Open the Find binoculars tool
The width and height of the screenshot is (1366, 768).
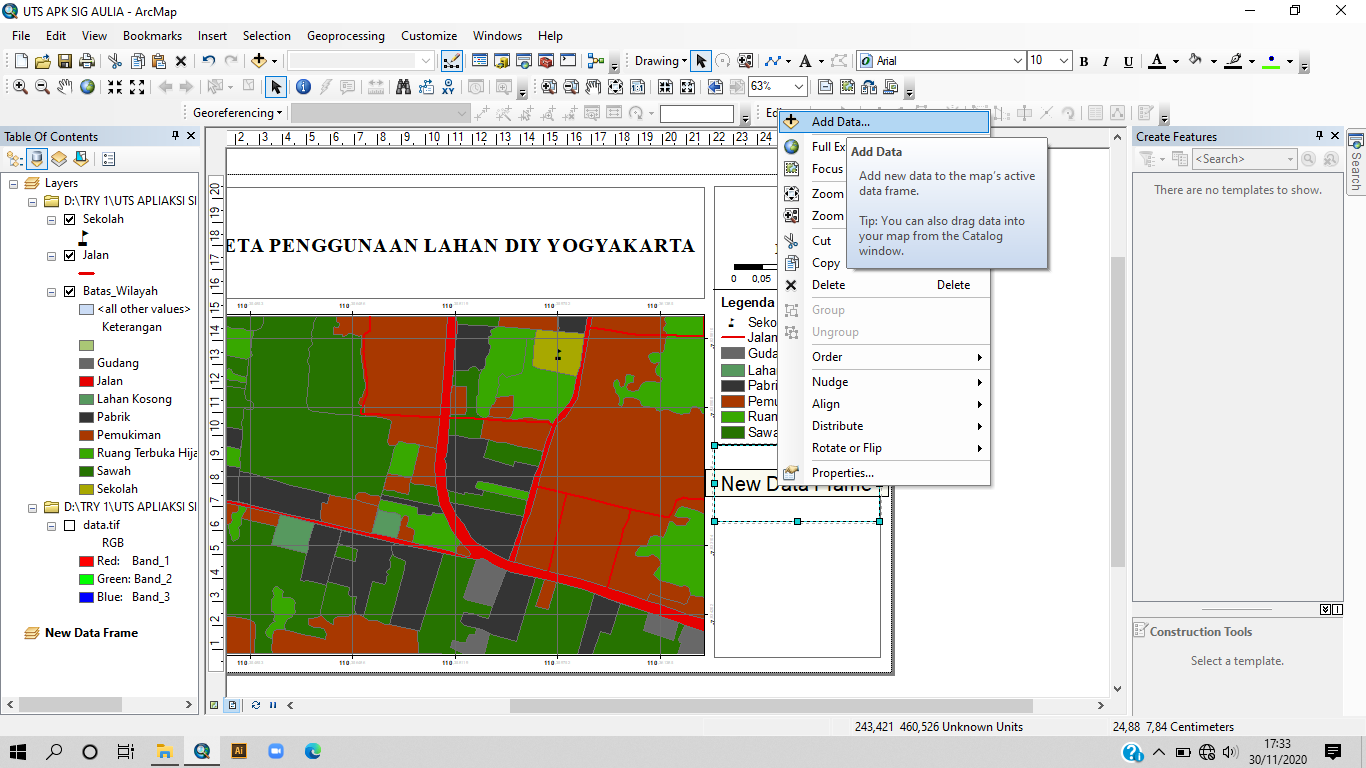tap(403, 87)
